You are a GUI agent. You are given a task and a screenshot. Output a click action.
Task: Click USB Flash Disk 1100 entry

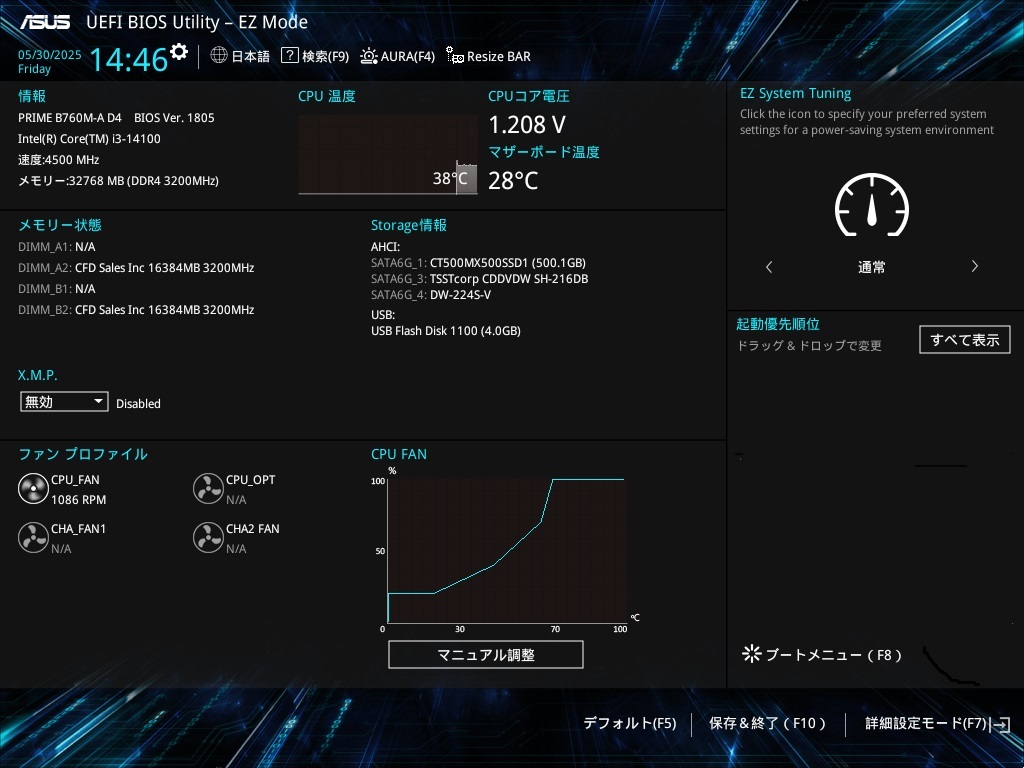point(446,331)
